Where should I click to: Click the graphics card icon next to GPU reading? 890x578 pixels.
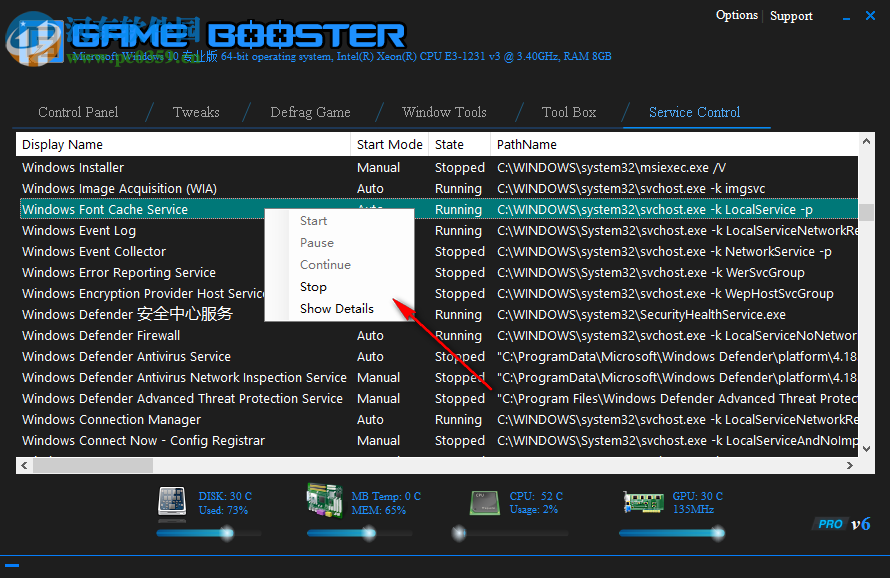click(643, 503)
